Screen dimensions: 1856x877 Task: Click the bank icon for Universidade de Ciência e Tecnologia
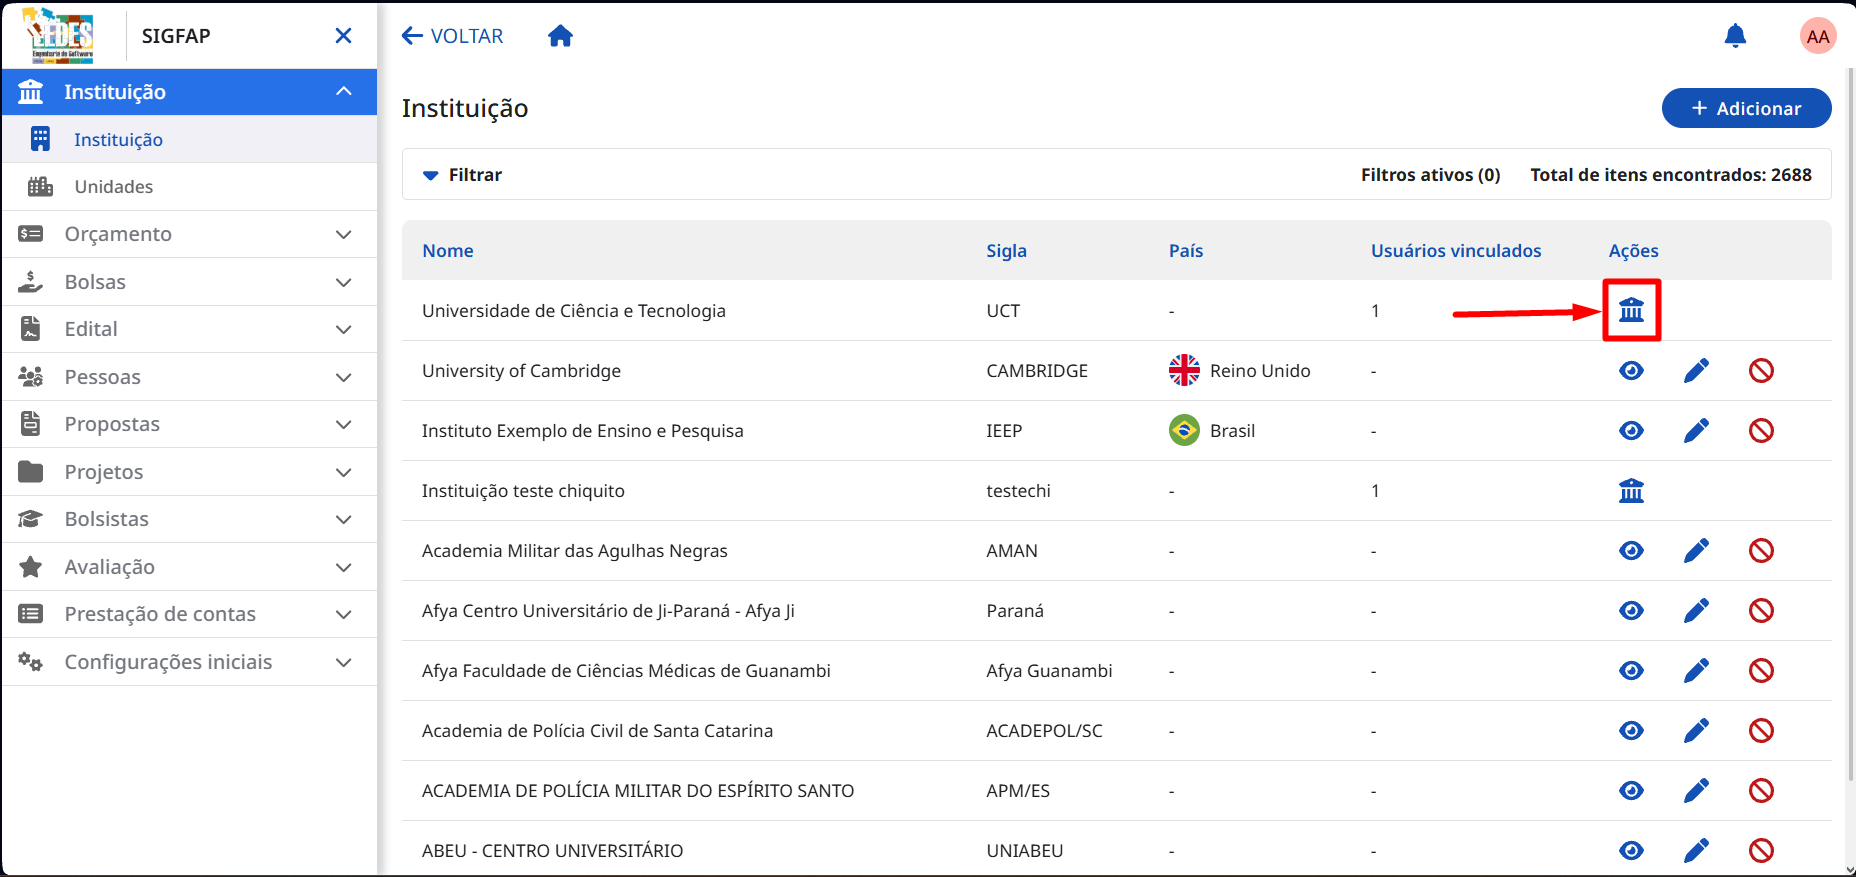(1631, 310)
